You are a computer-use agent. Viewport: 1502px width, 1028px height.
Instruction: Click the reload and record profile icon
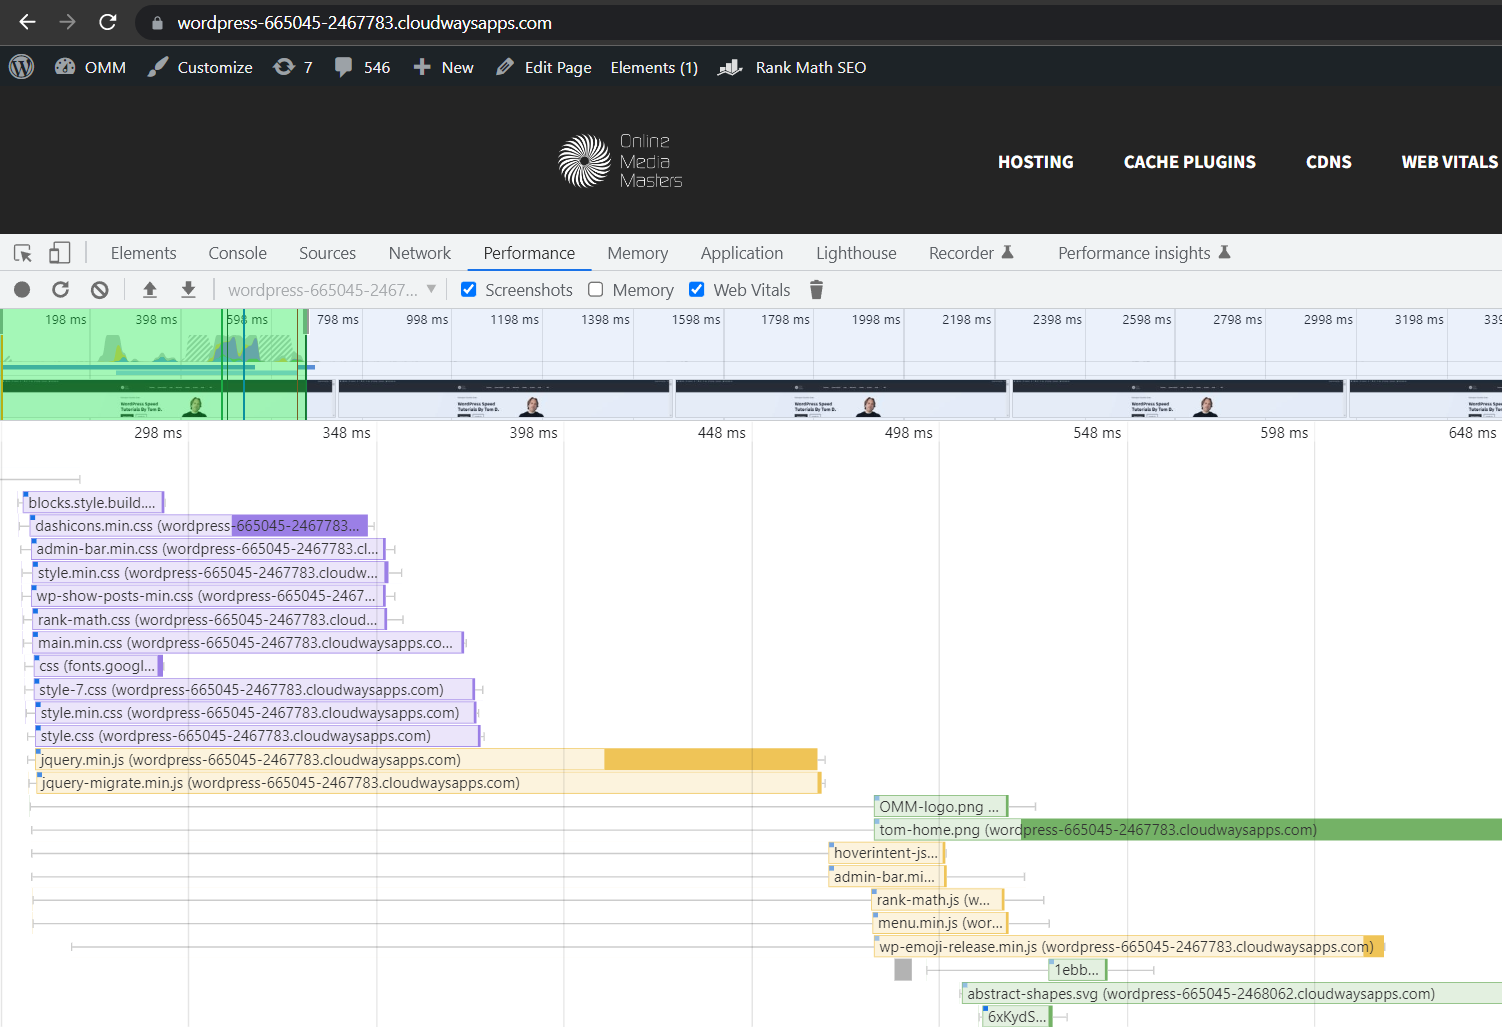(61, 290)
